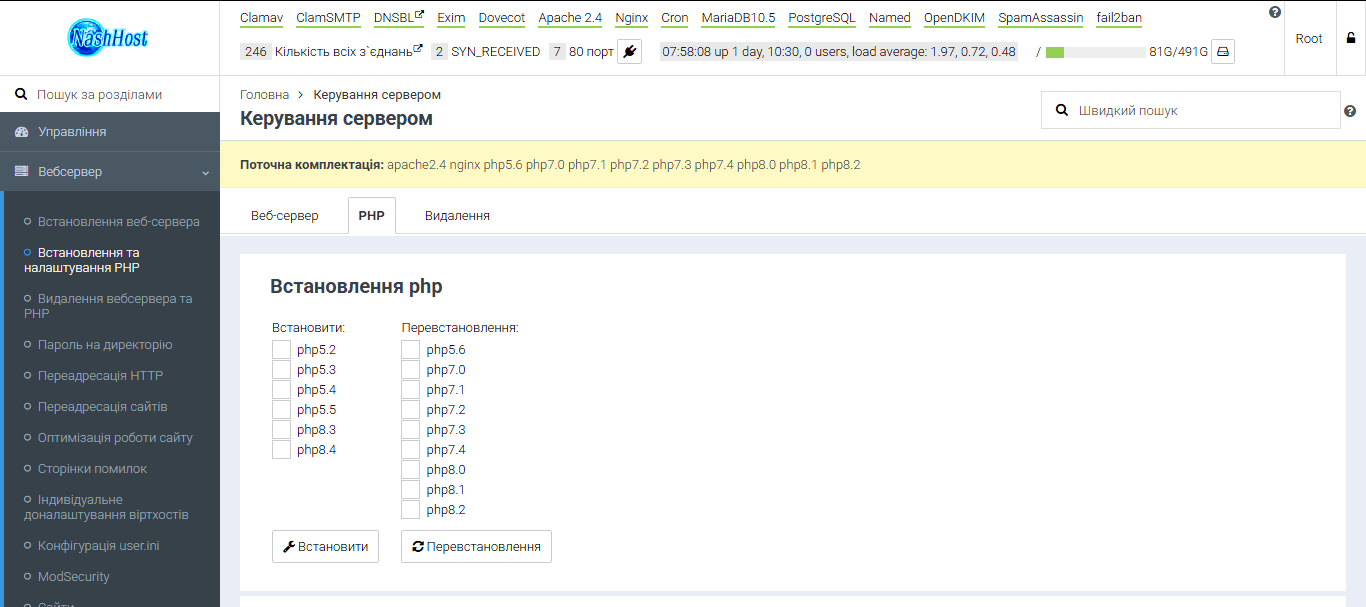Click the Управління sidebar icon
This screenshot has width=1366, height=607.
(x=21, y=131)
